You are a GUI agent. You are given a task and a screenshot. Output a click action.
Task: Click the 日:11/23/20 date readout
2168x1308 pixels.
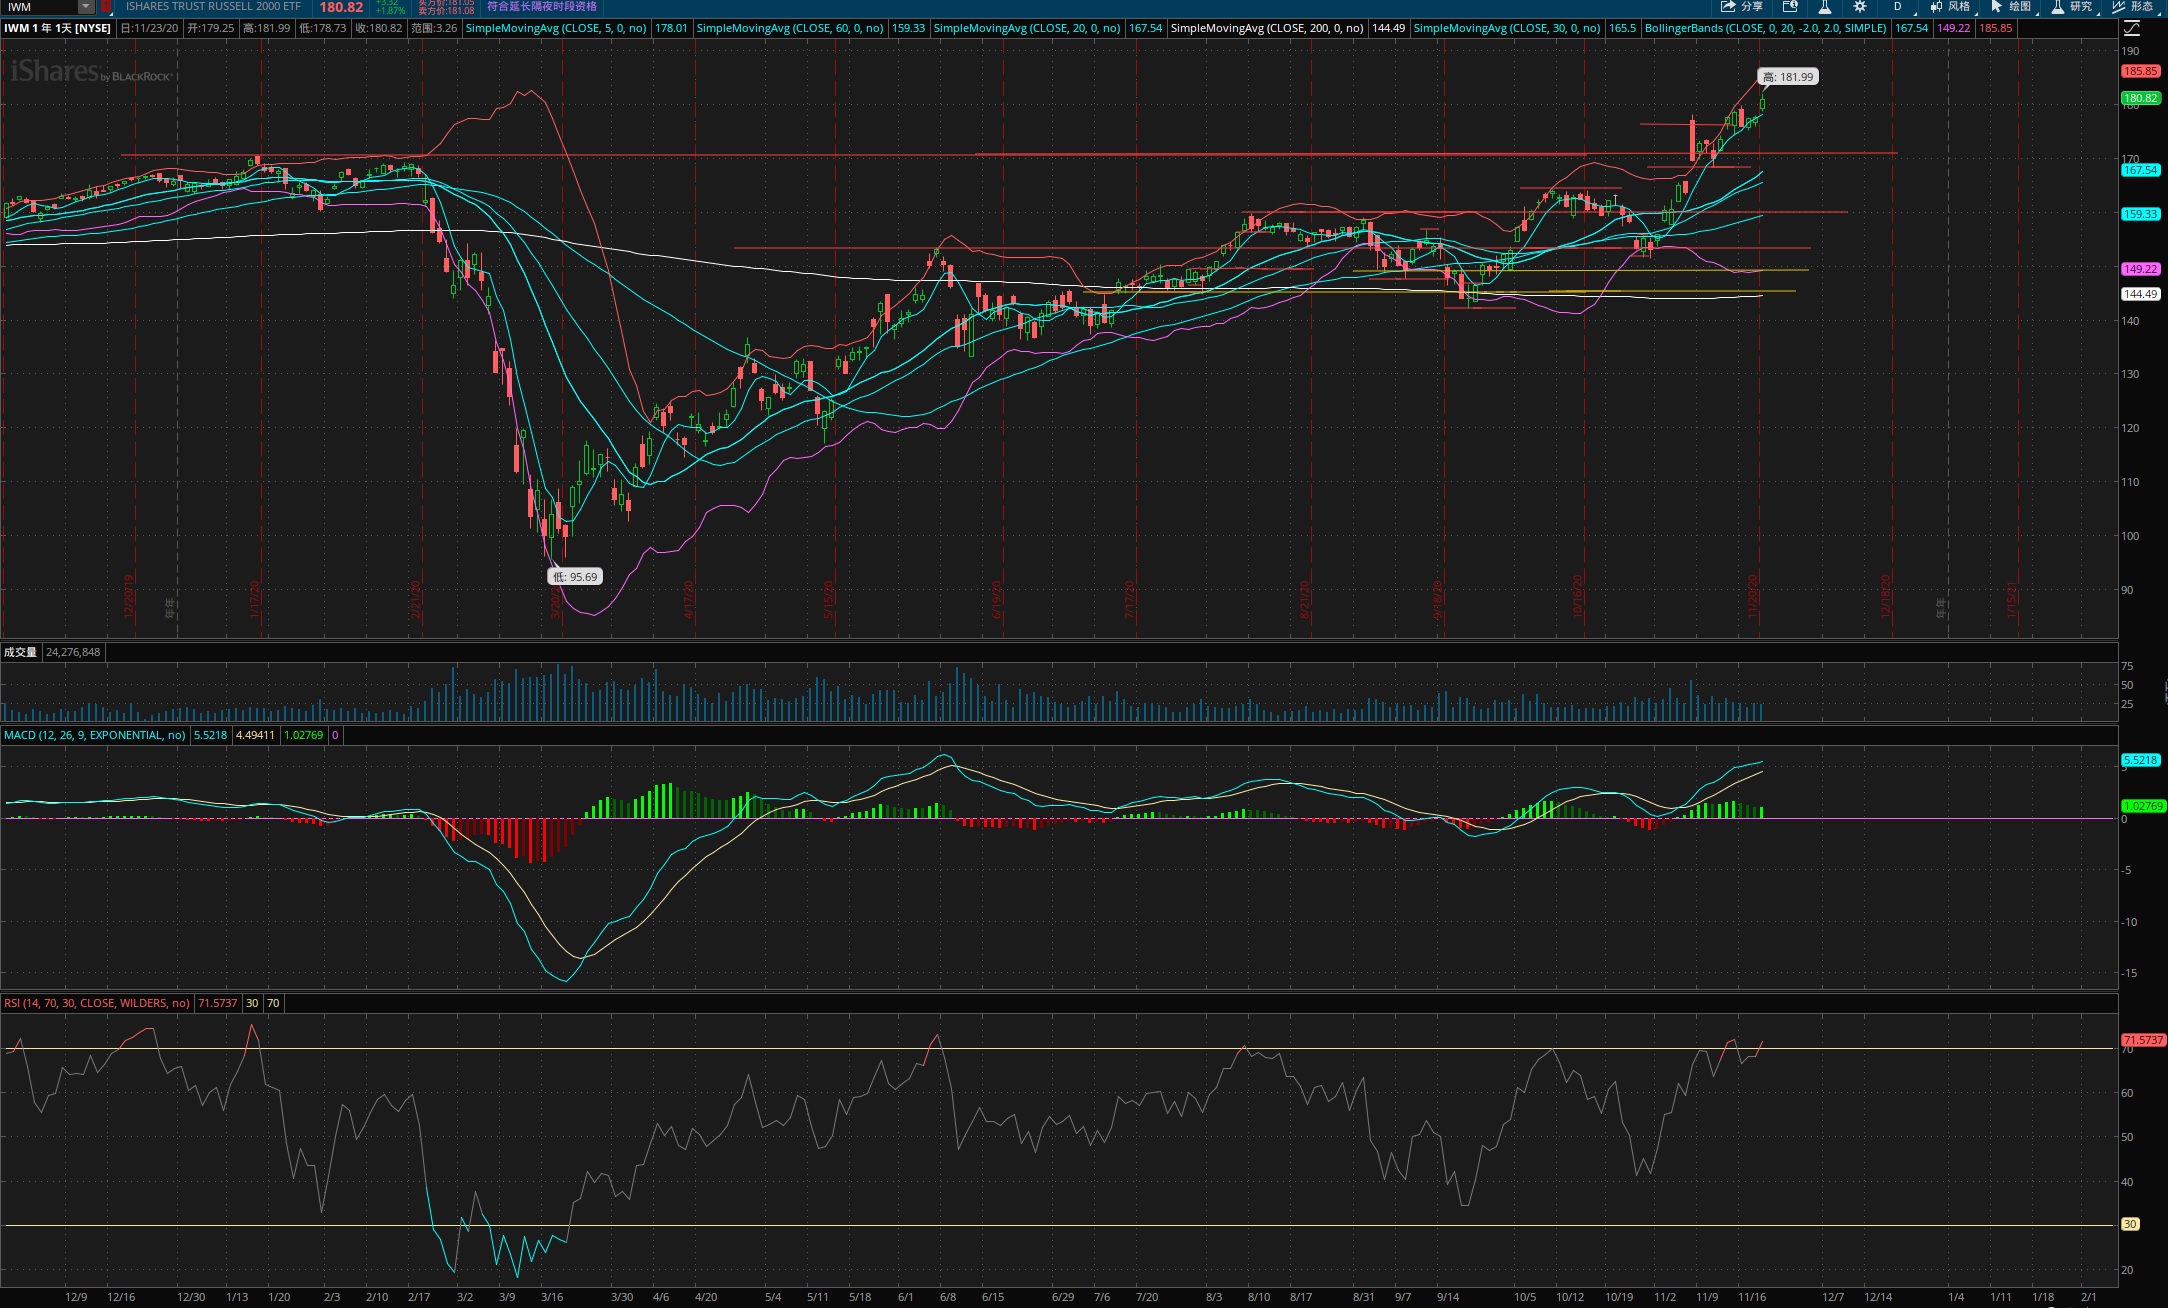[x=150, y=28]
